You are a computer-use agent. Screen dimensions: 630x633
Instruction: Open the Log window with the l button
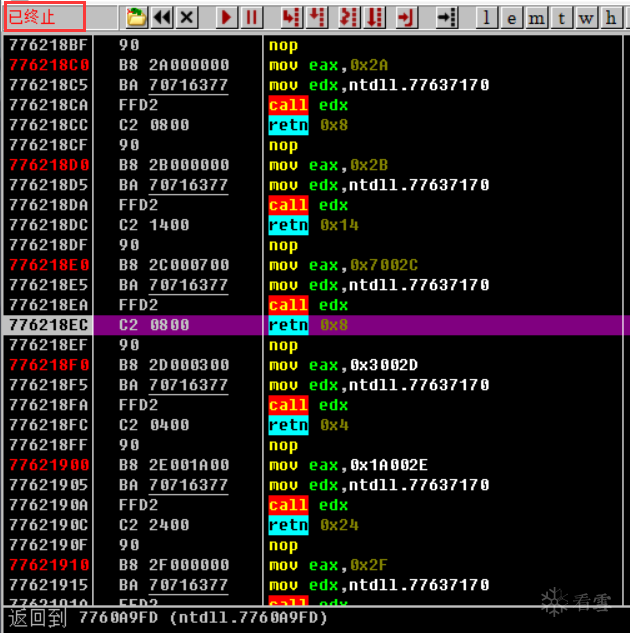(486, 18)
